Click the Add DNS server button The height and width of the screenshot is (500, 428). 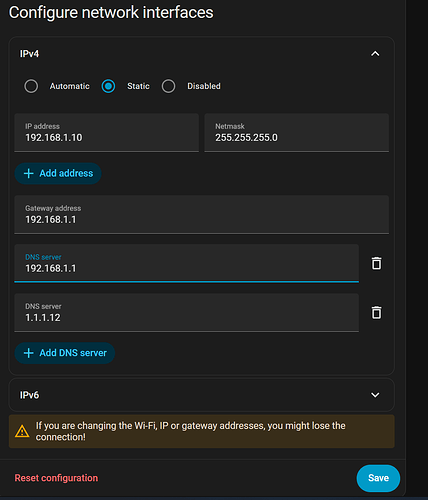(x=65, y=353)
